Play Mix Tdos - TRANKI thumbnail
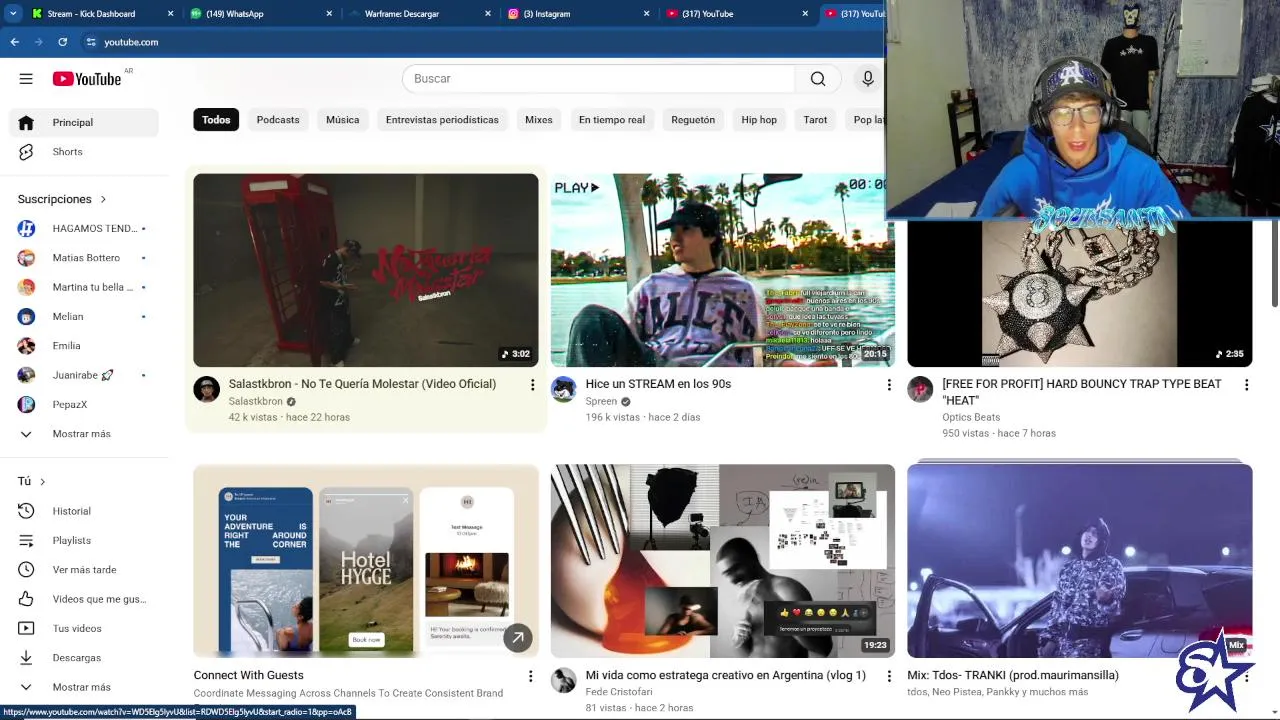 pos(1080,560)
